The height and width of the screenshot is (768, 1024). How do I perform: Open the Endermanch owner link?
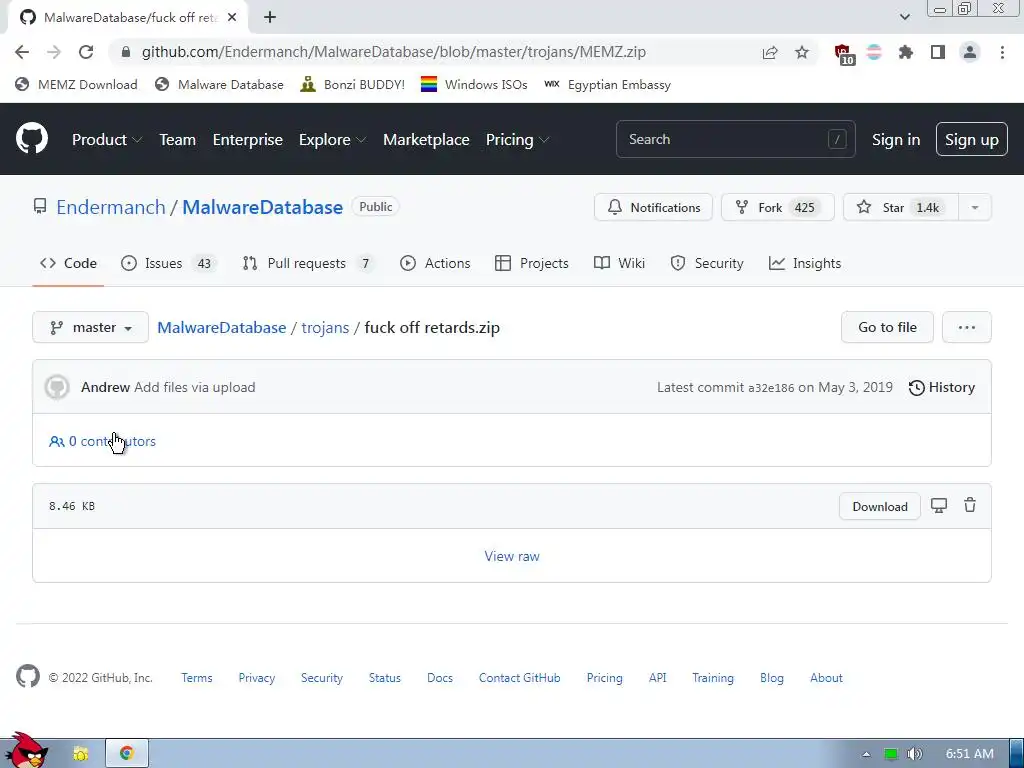[110, 208]
